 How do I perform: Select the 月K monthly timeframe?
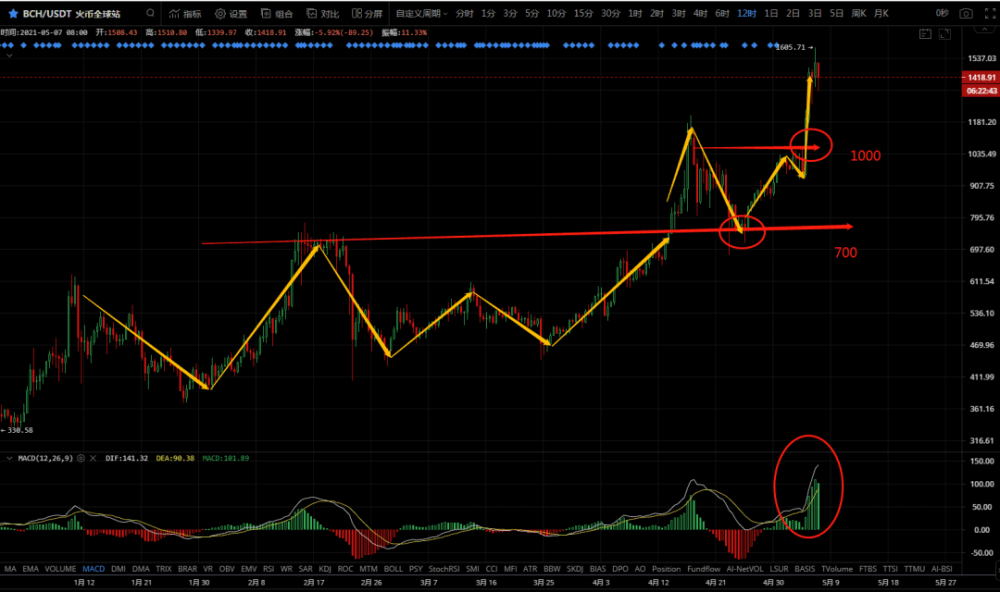(881, 13)
